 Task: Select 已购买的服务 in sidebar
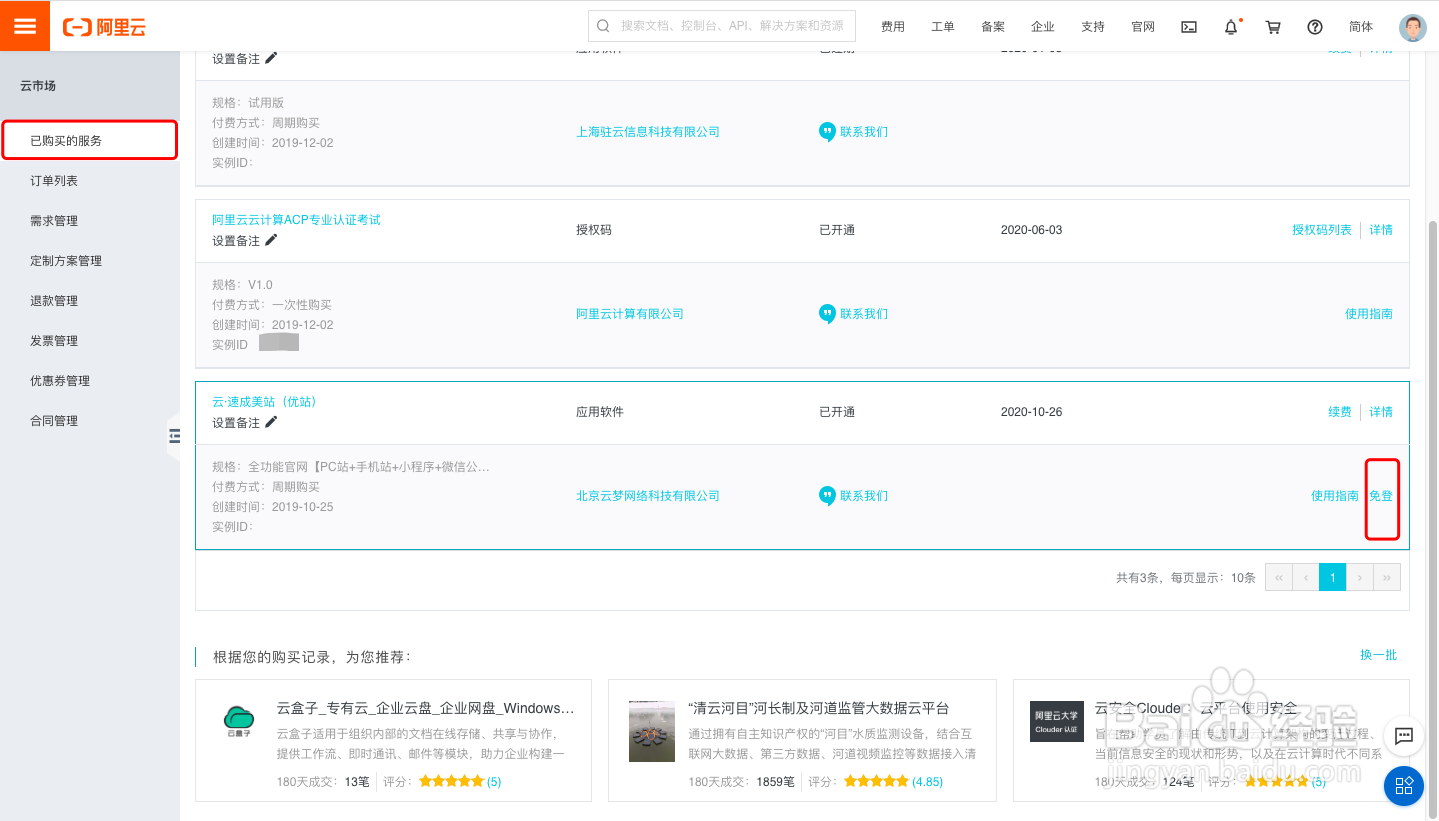click(89, 140)
